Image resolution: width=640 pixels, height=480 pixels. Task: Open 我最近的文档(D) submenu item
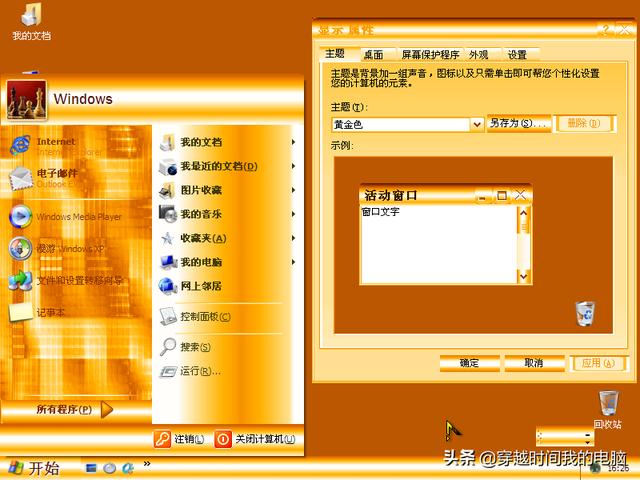pos(227,166)
